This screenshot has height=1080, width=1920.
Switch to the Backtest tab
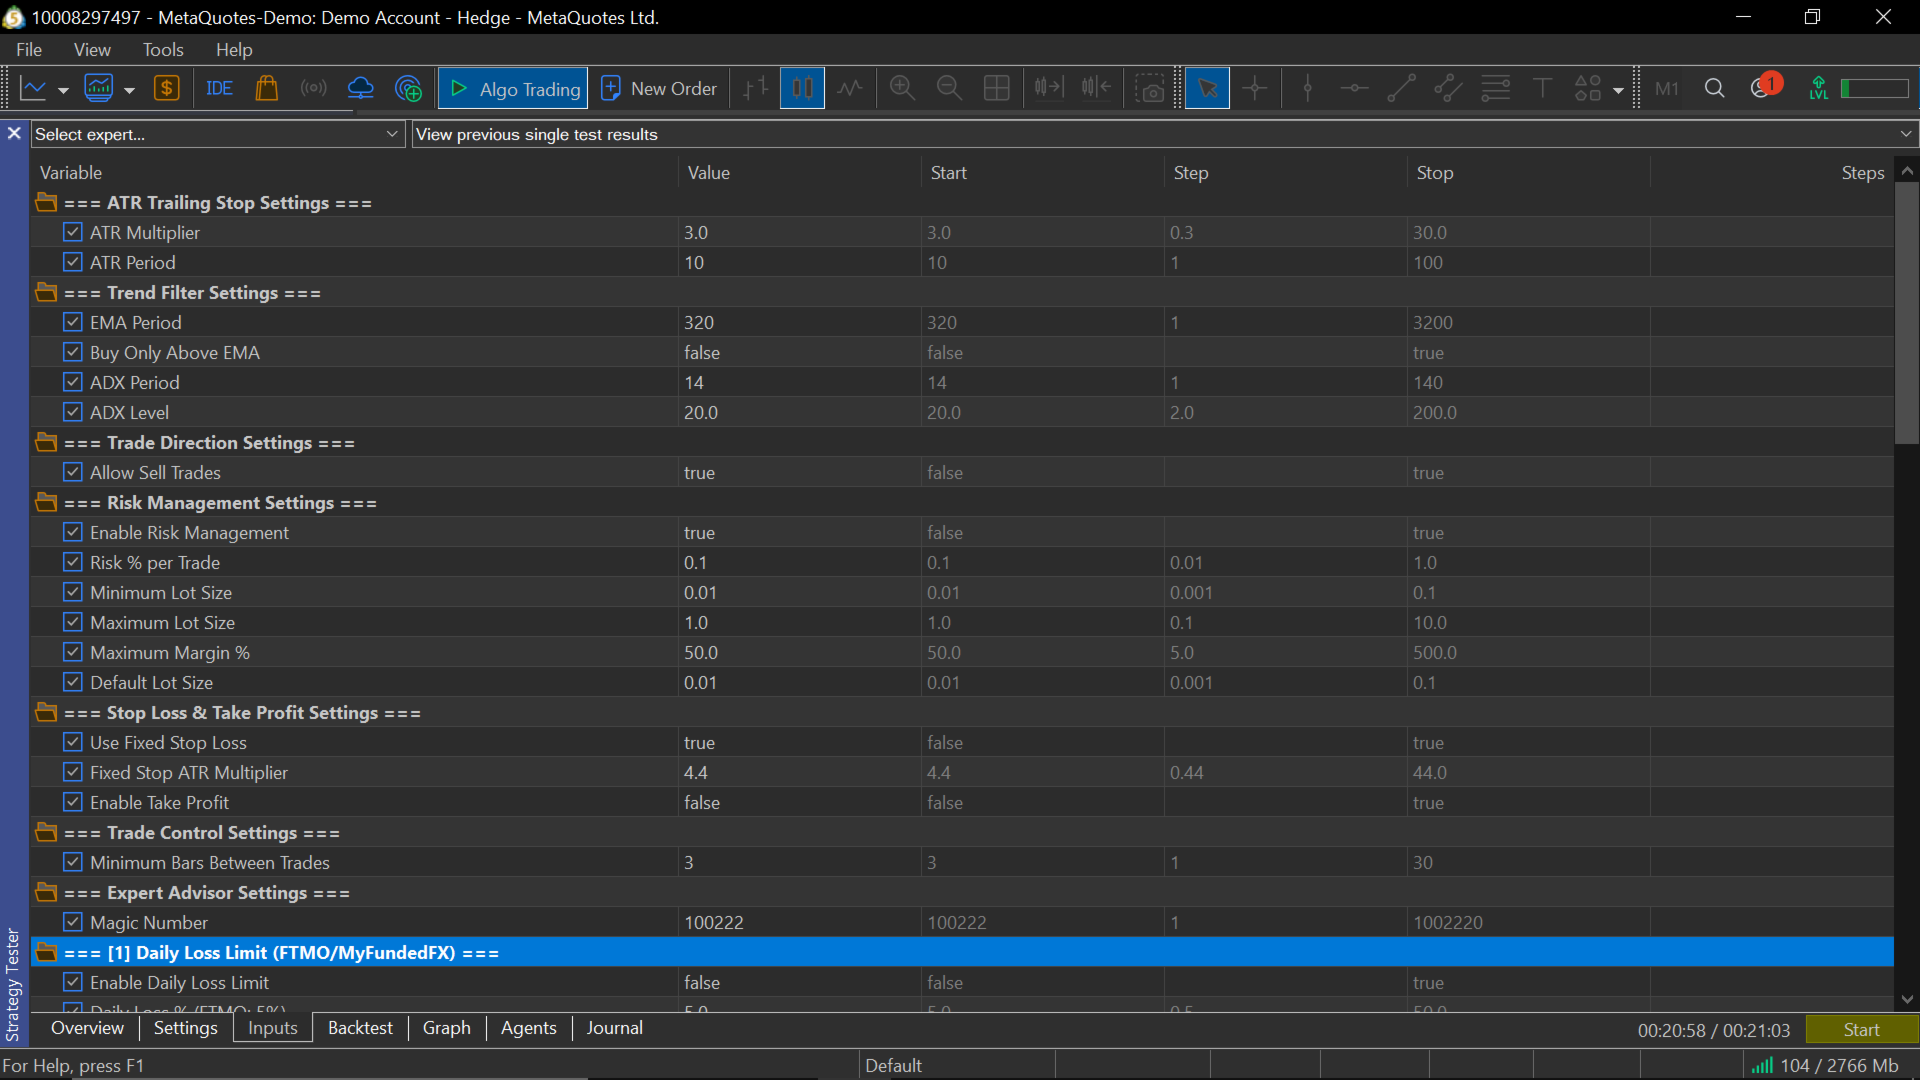tap(360, 1028)
